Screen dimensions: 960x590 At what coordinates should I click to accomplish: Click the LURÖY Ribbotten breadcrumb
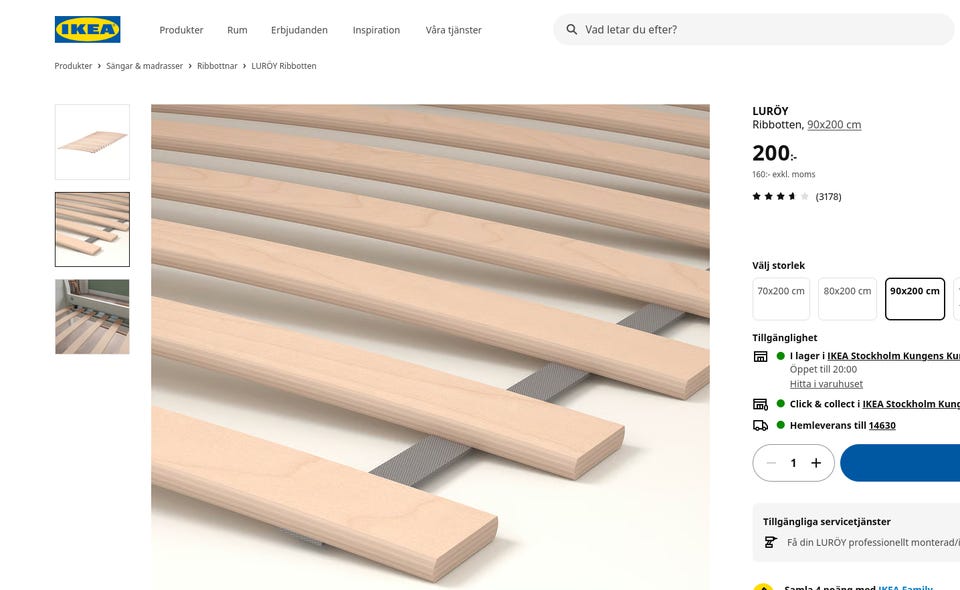pos(284,65)
